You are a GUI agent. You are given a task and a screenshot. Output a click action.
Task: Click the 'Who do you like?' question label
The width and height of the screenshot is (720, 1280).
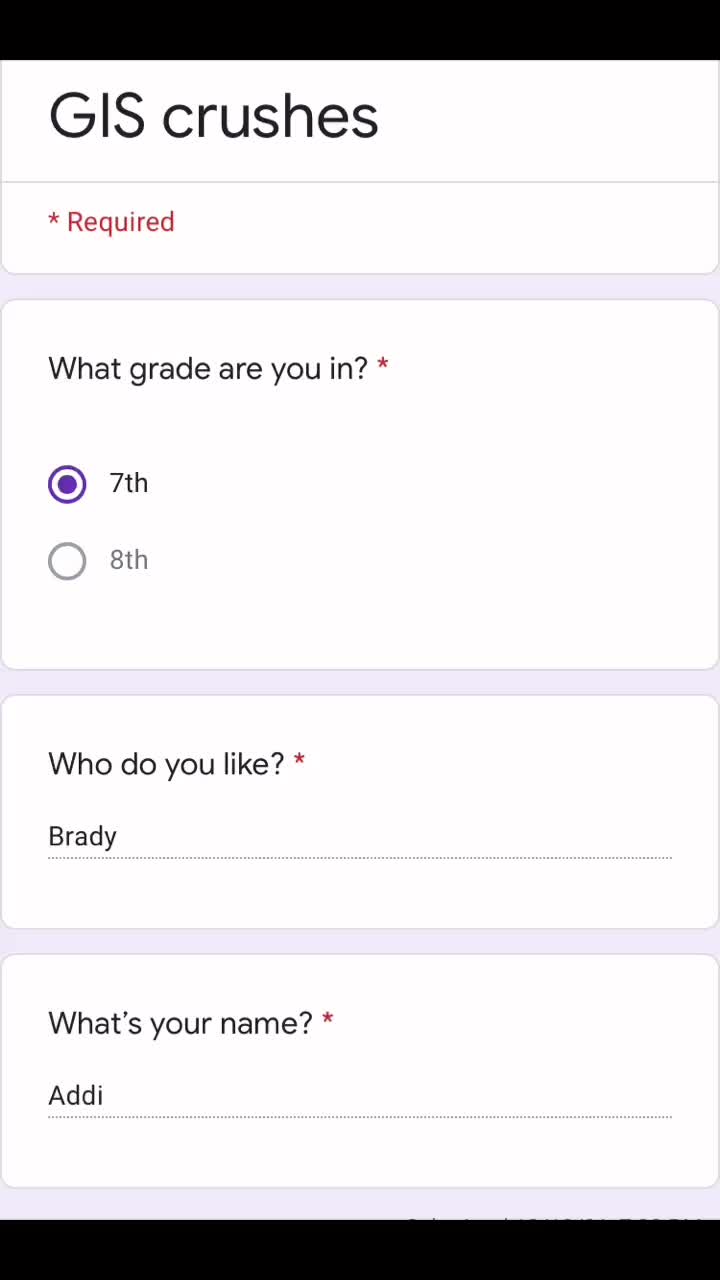[x=166, y=764]
